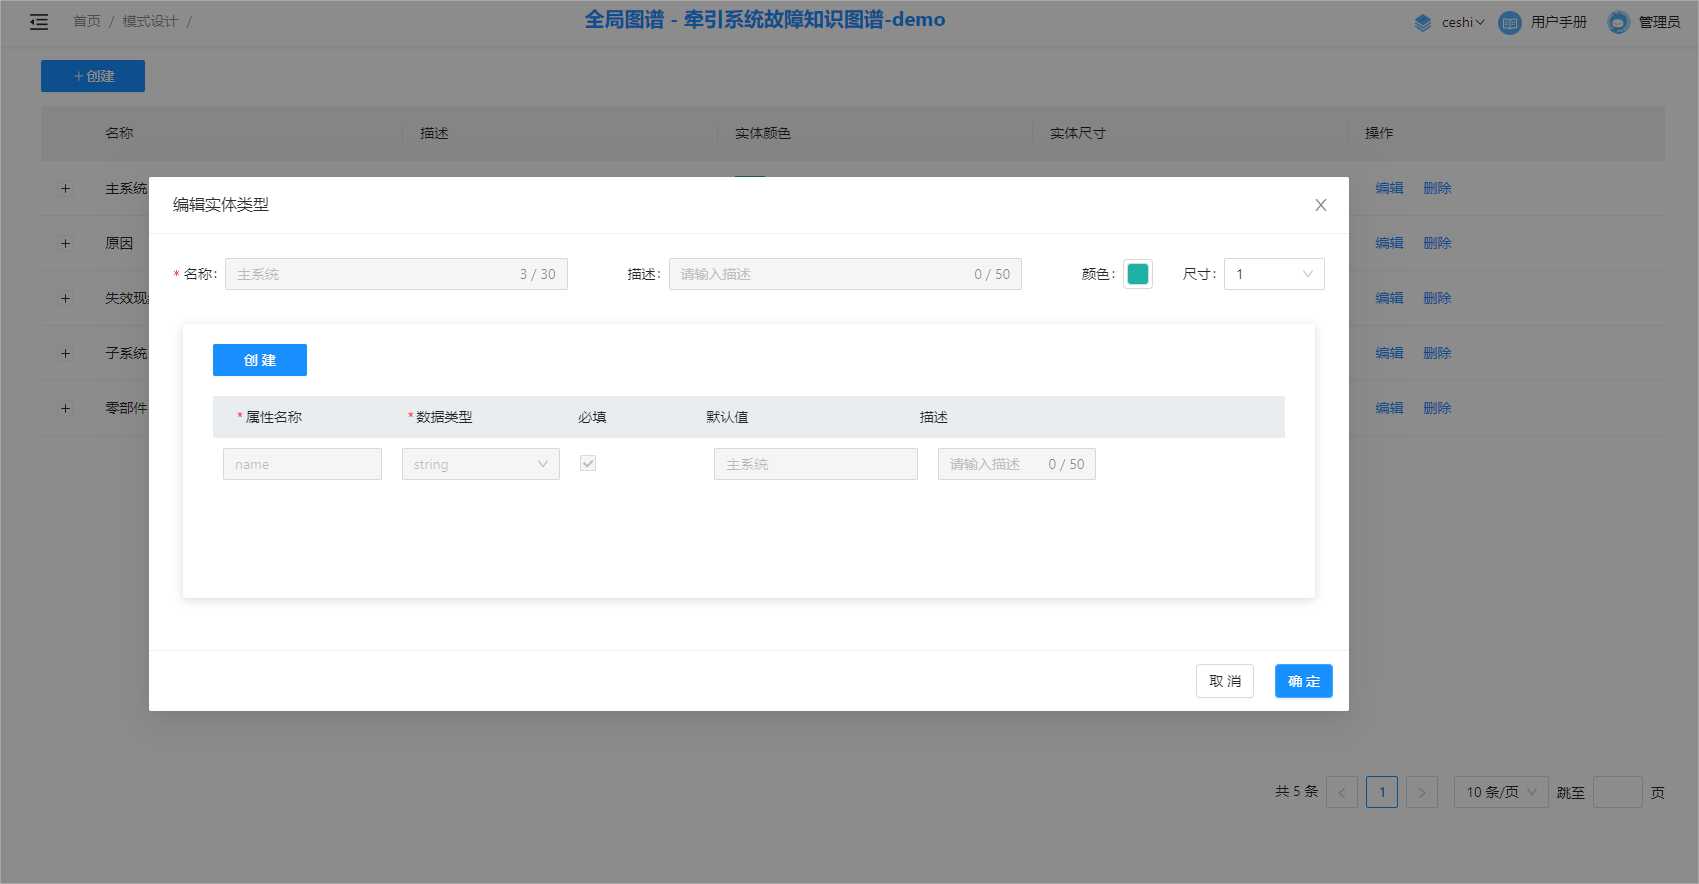Go to next page arrow
Viewport: 1699px width, 884px height.
[x=1421, y=792]
